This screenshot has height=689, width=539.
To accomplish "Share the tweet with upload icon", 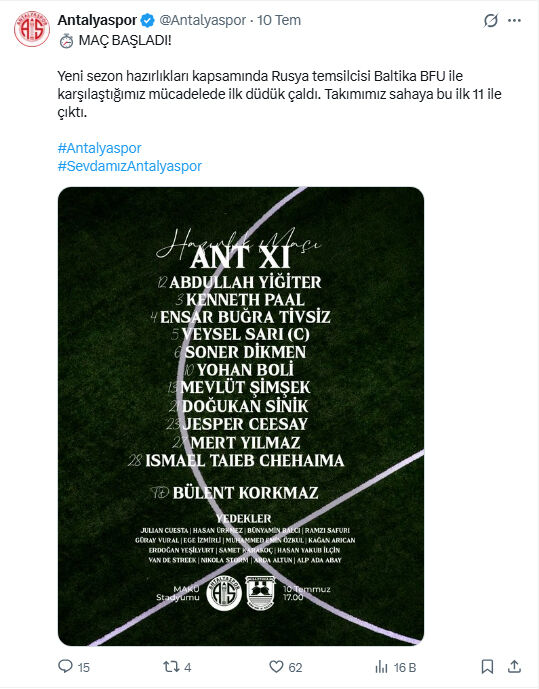I will 514,666.
